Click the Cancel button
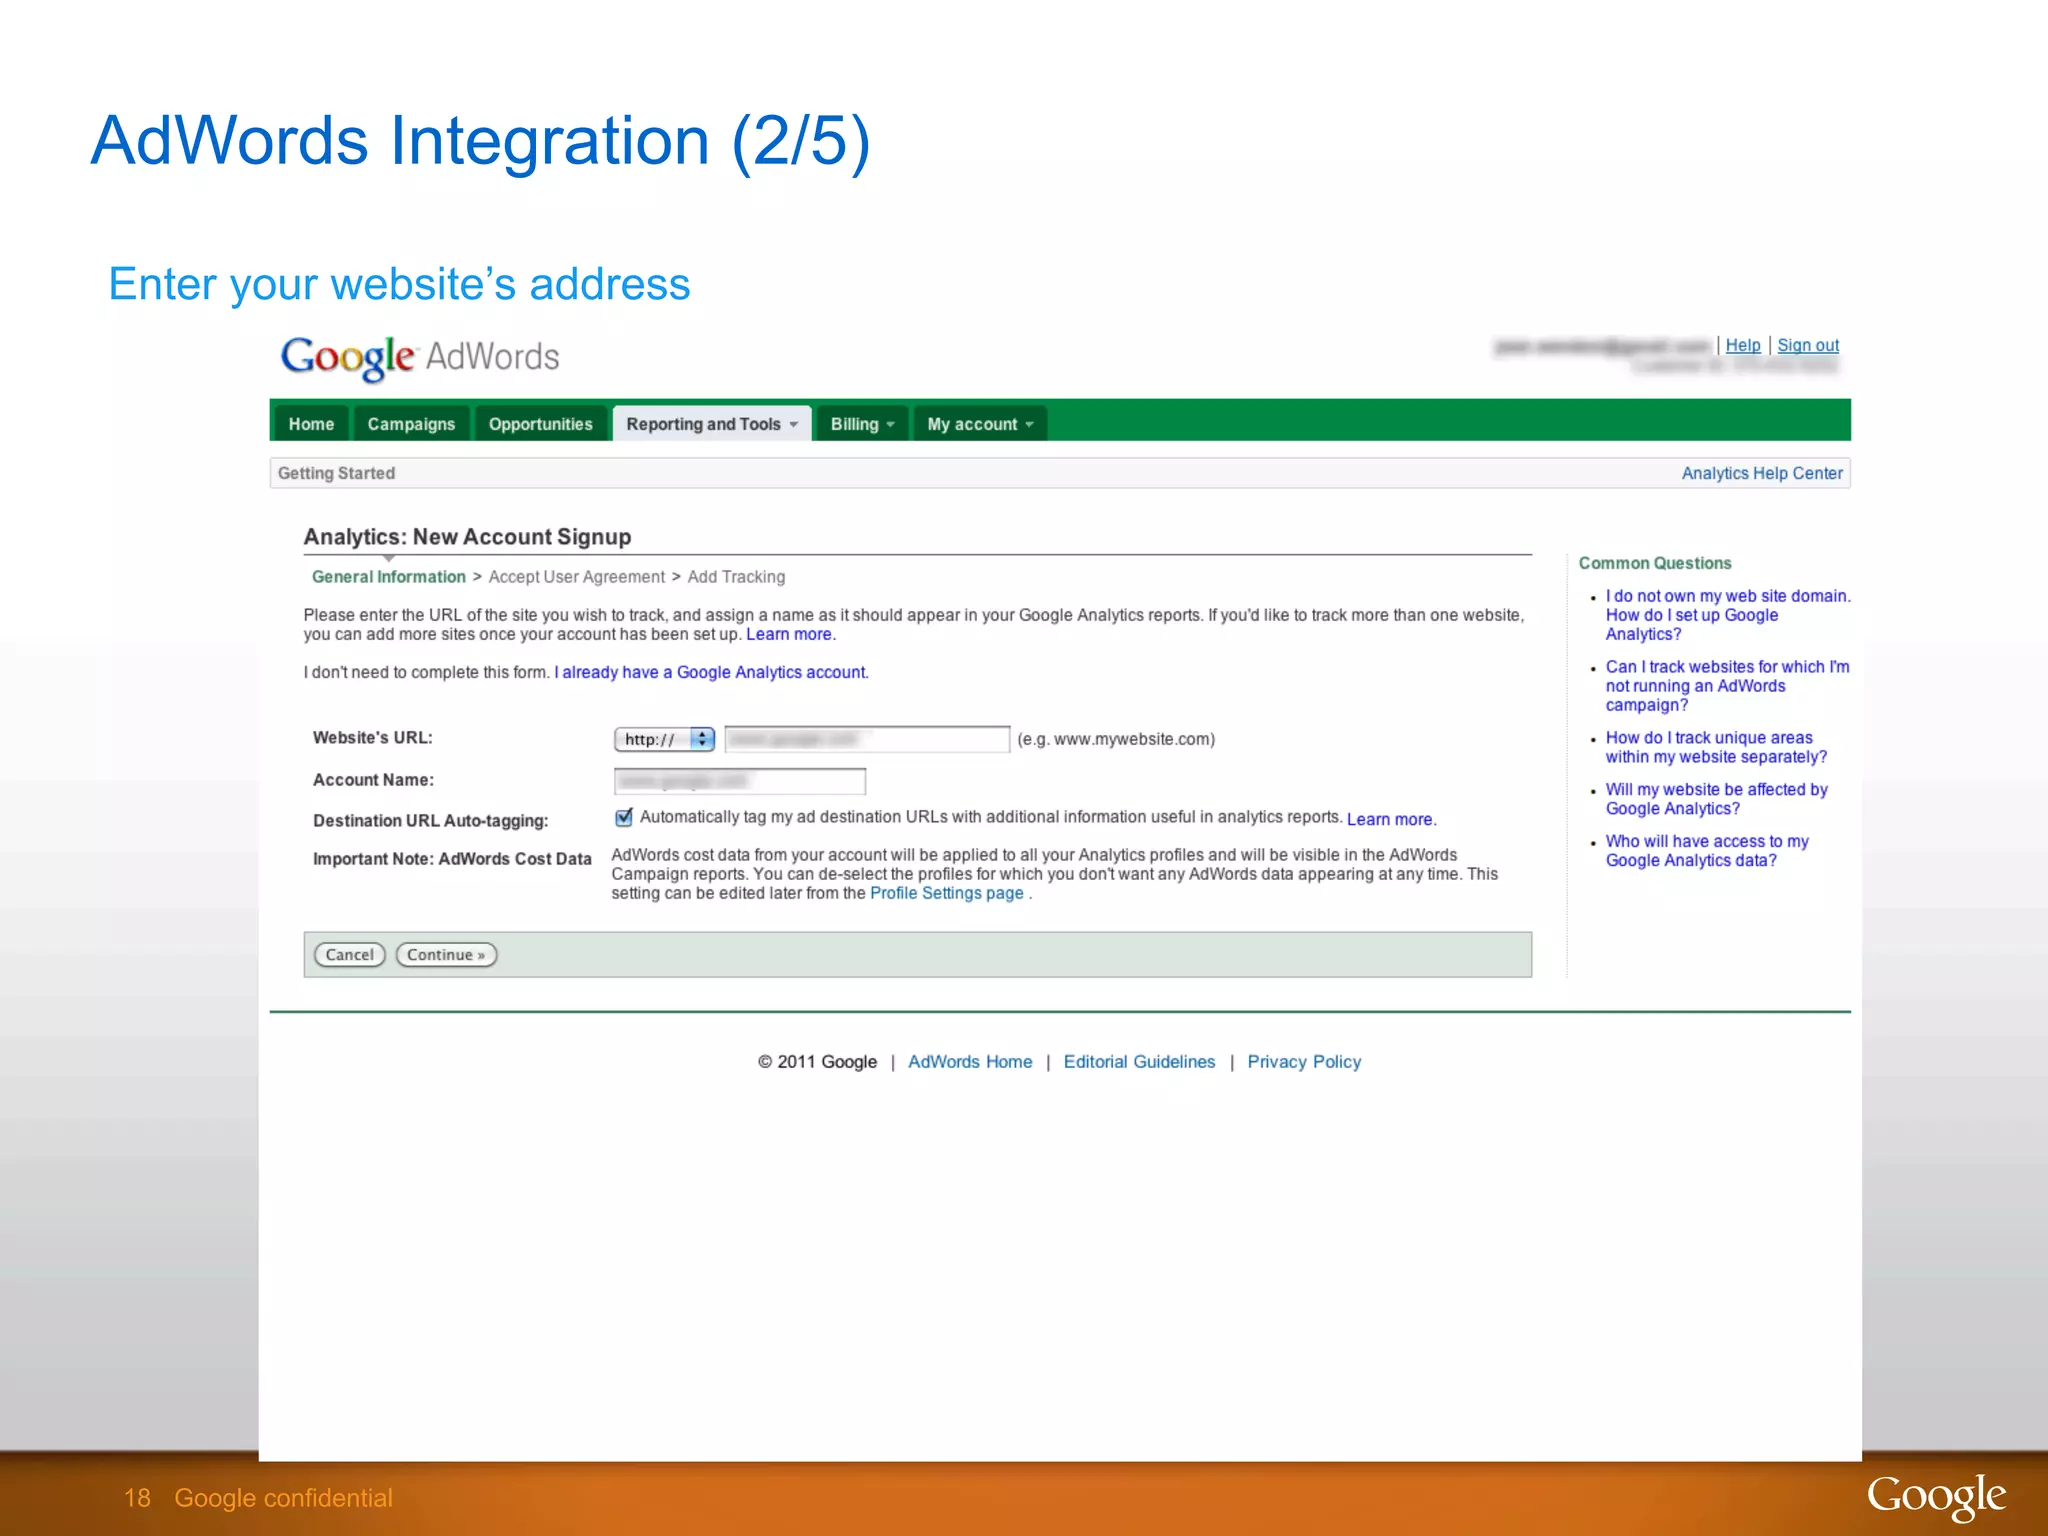The height and width of the screenshot is (1536, 2048). point(349,955)
